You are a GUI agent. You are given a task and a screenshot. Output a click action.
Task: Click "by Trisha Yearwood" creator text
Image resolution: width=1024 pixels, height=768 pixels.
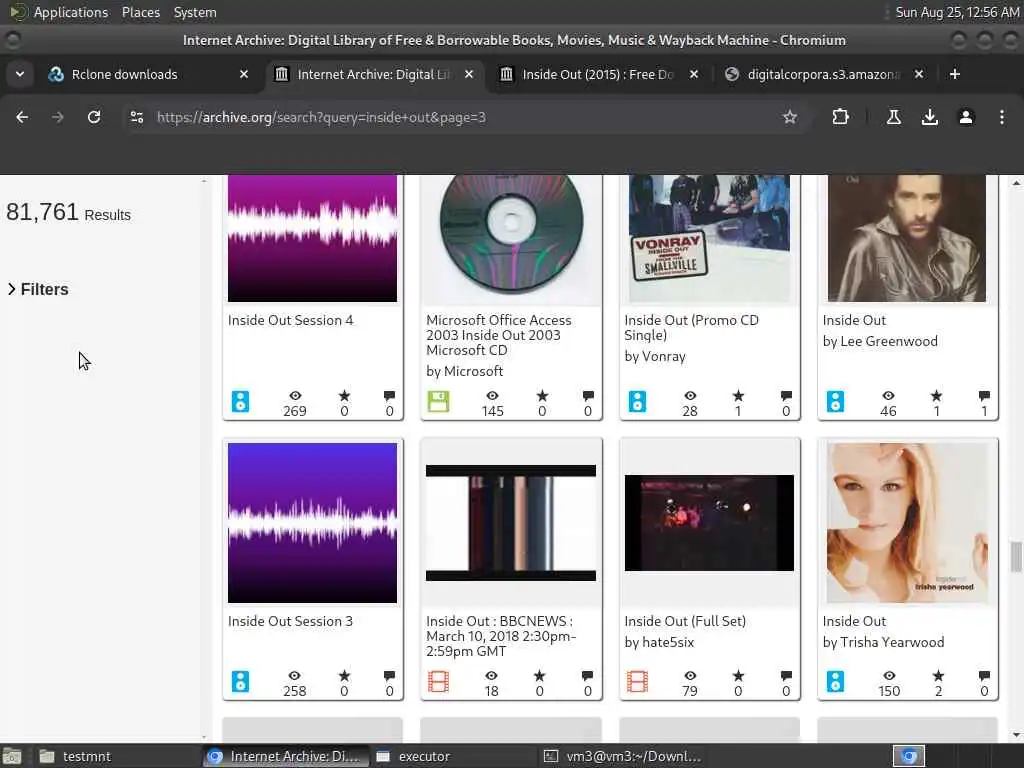[x=883, y=642]
